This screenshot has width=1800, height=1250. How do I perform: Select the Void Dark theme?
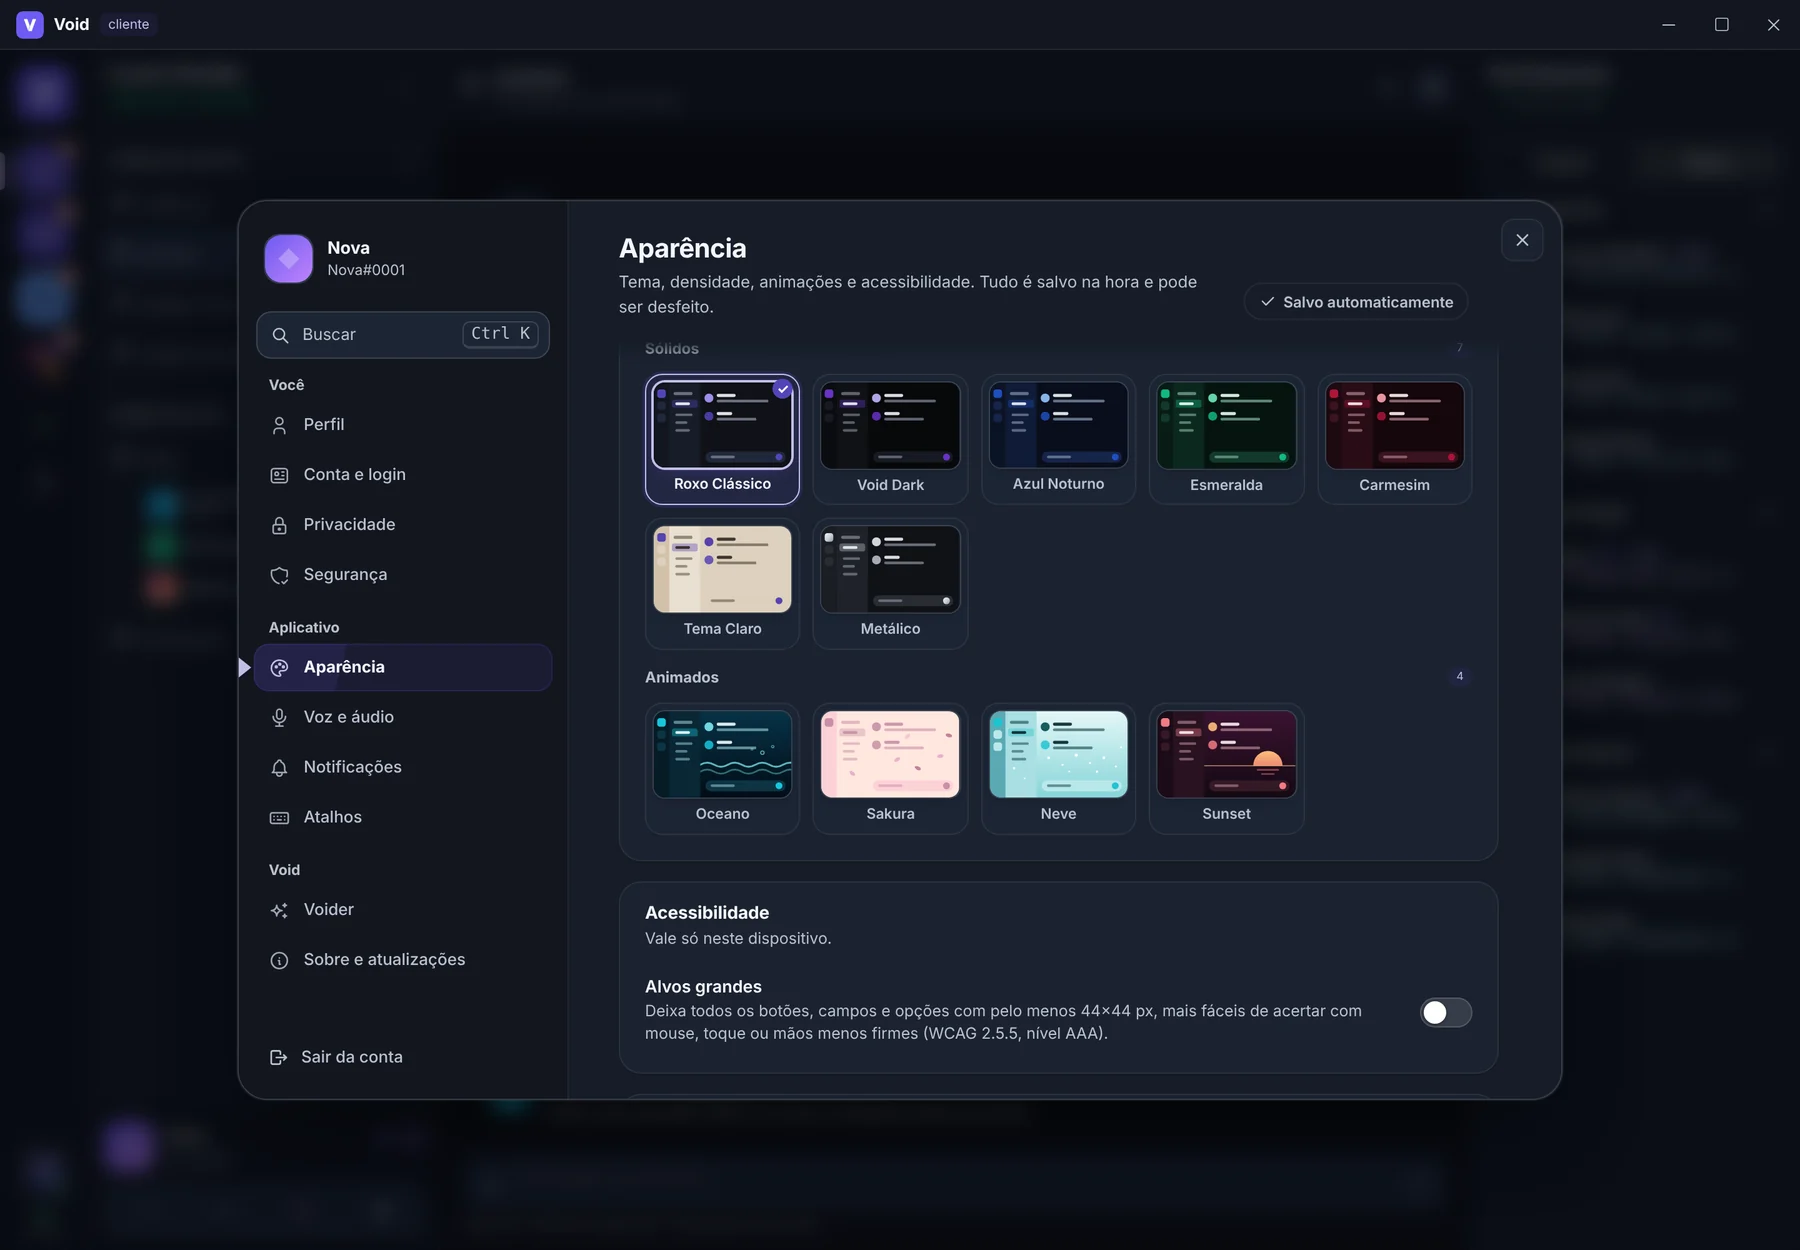coord(890,439)
